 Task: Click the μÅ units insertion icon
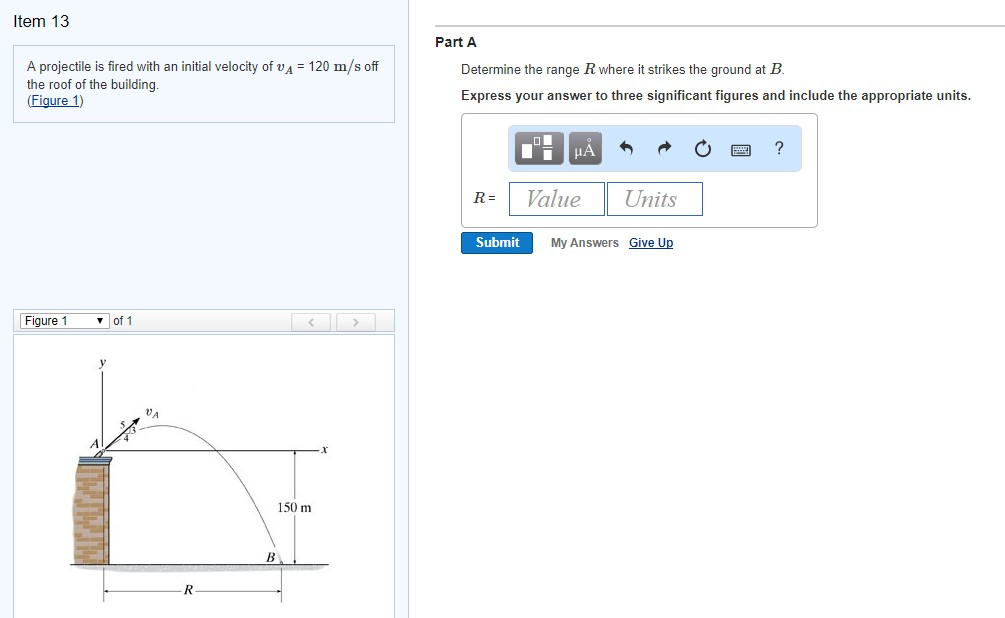pos(584,148)
